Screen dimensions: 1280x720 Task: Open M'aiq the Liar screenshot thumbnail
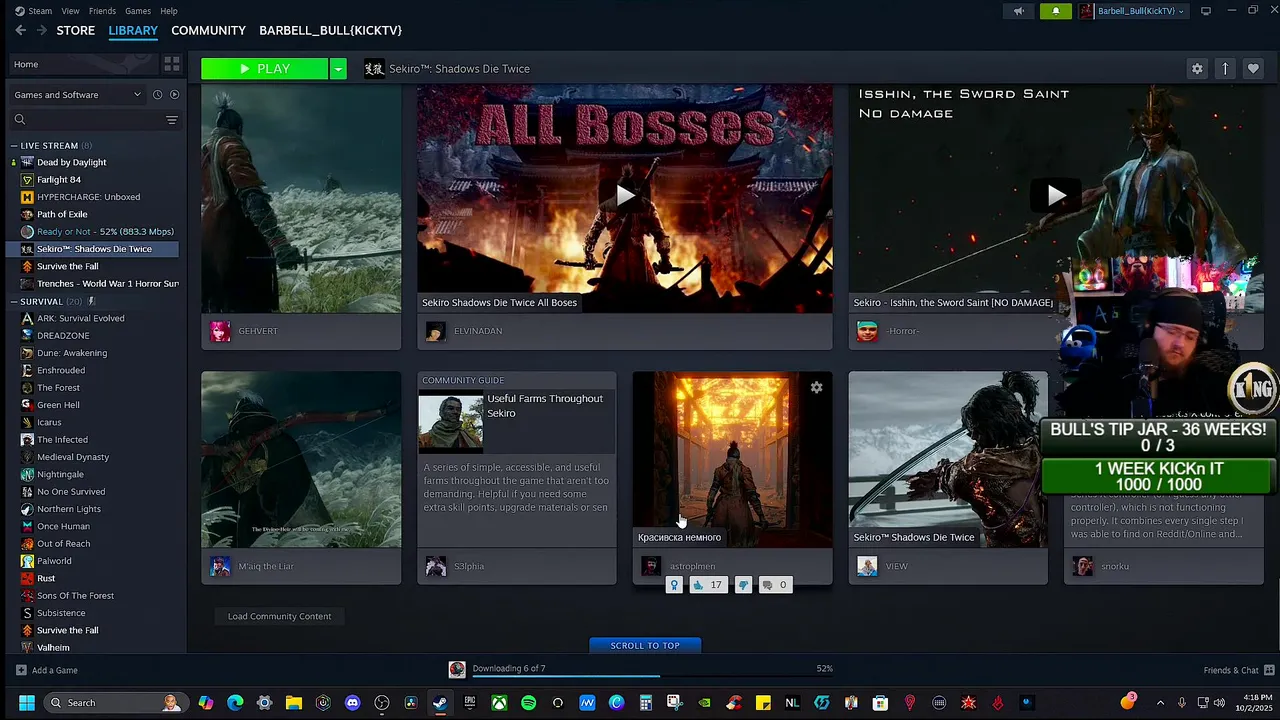point(301,460)
